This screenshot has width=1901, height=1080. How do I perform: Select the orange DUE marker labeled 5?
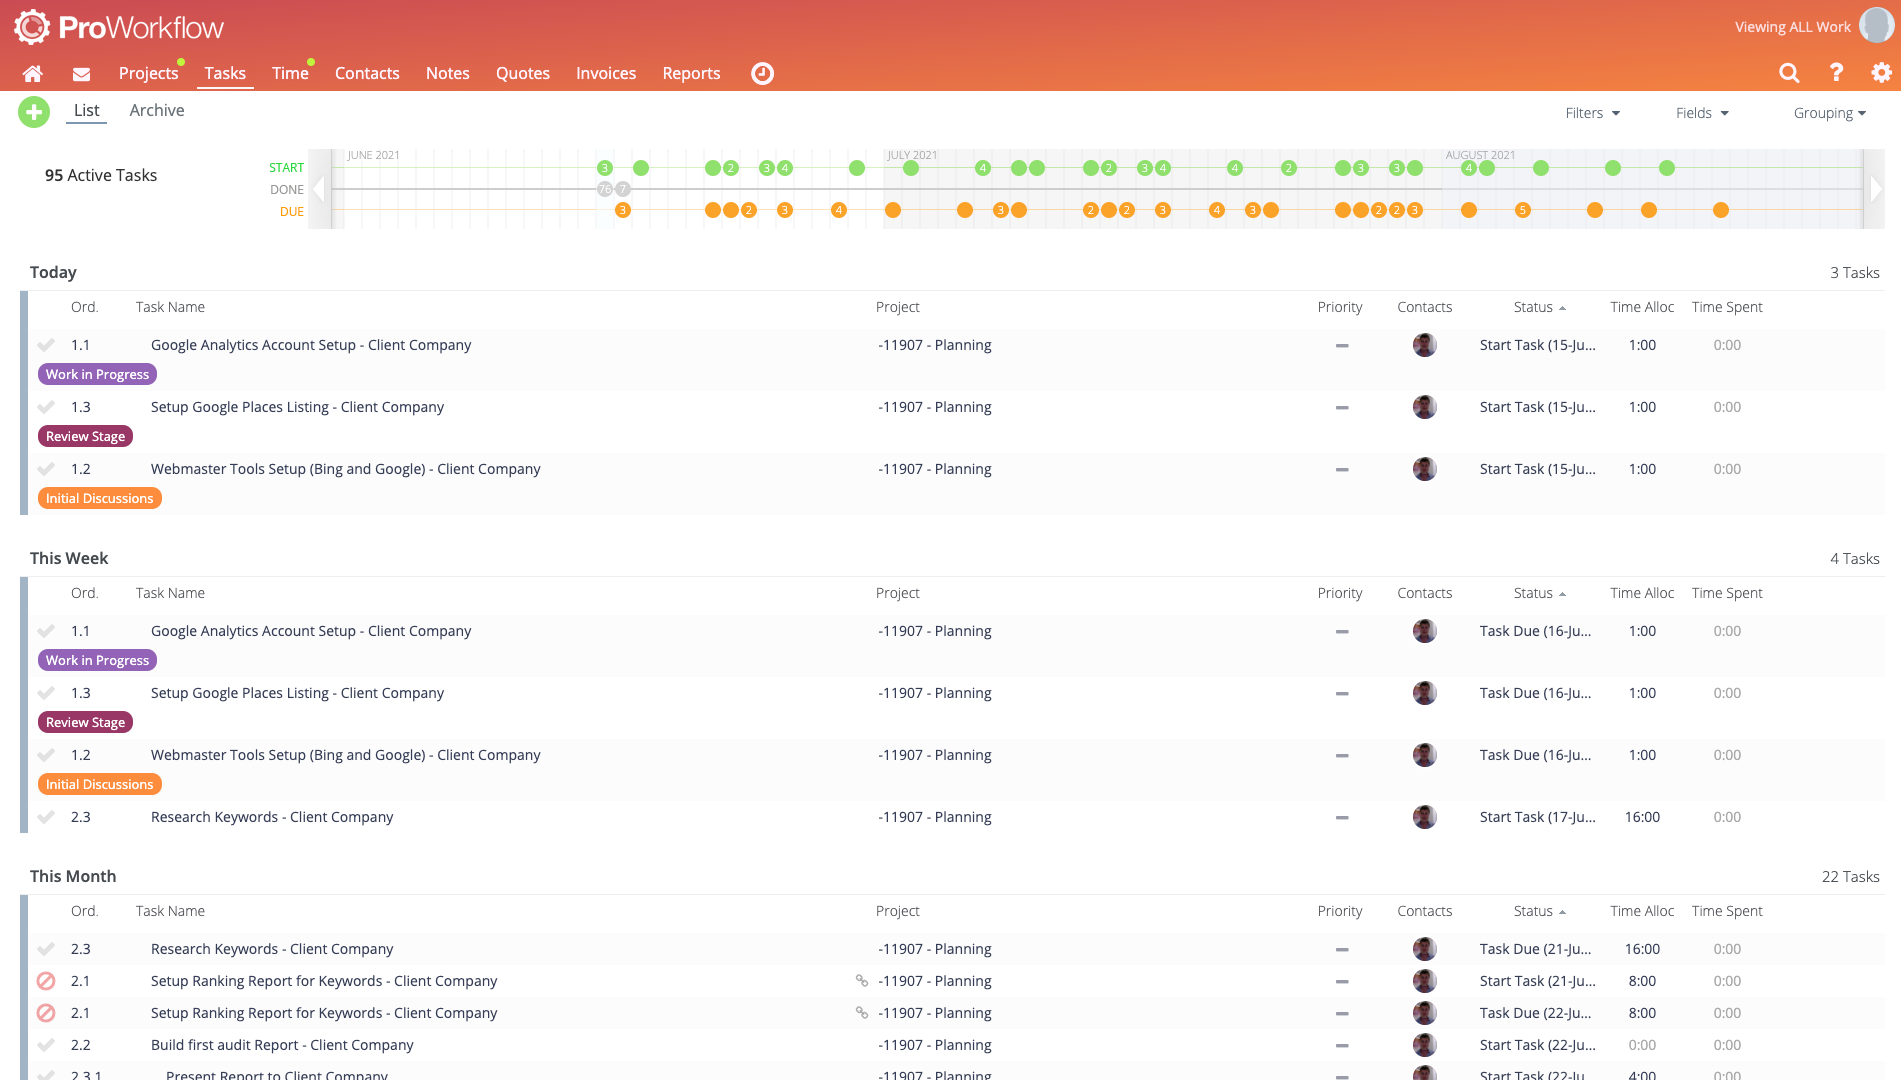1523,210
